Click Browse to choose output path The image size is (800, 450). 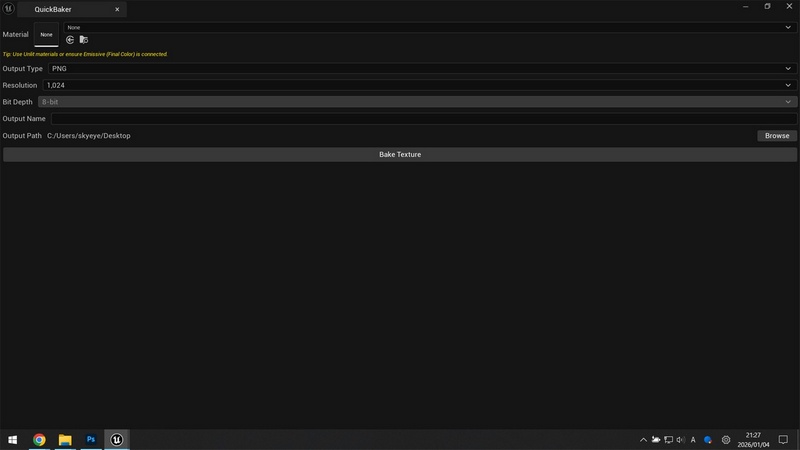(x=776, y=135)
